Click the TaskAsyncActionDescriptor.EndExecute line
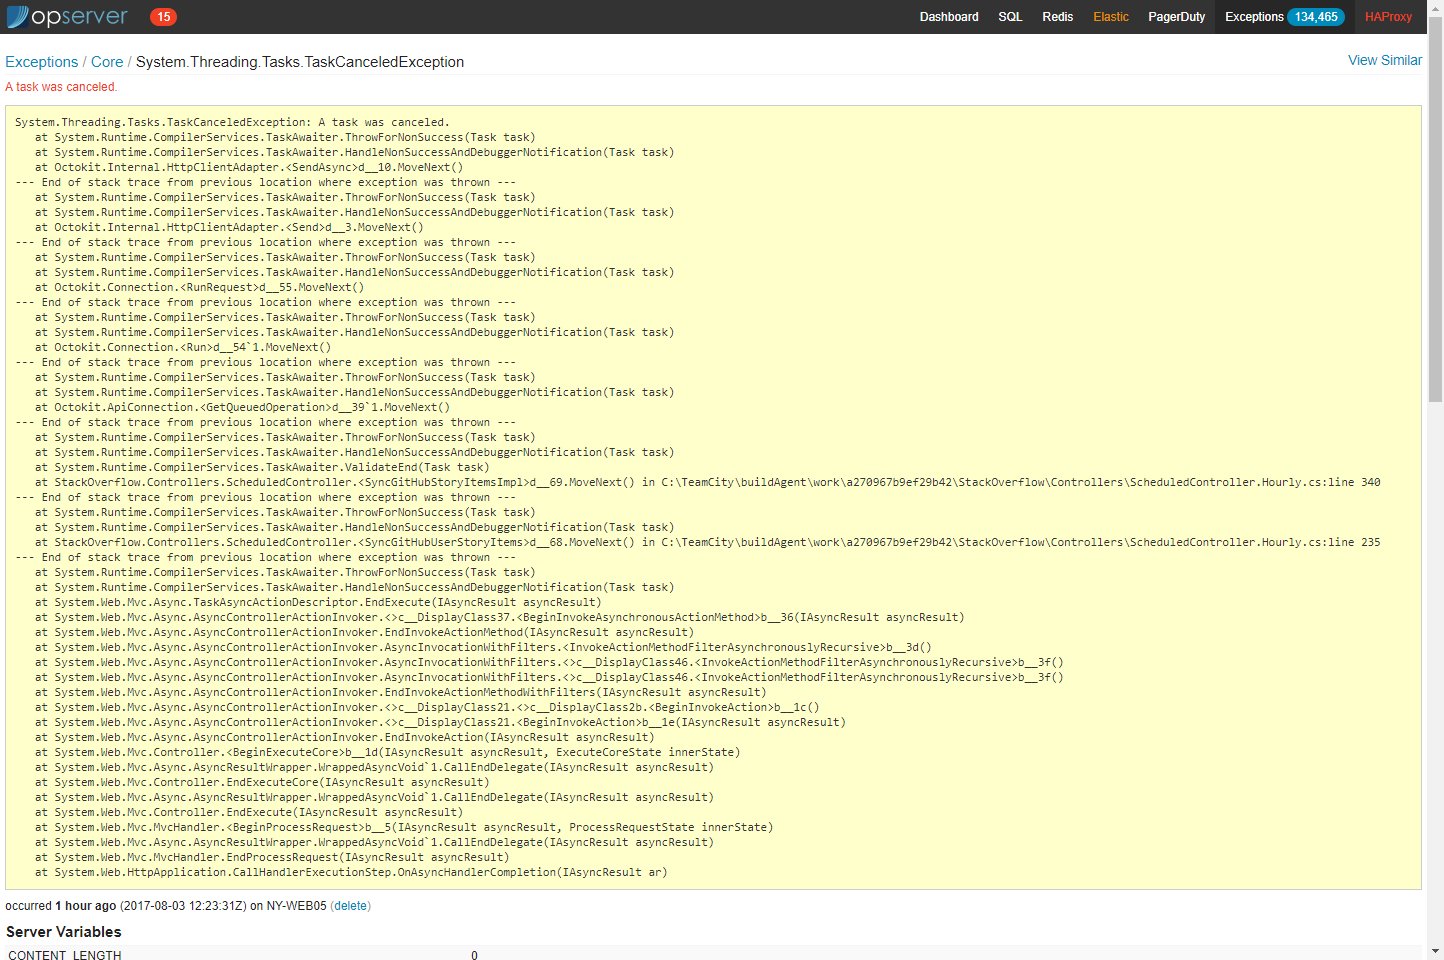Viewport: 1444px width, 960px height. [318, 602]
